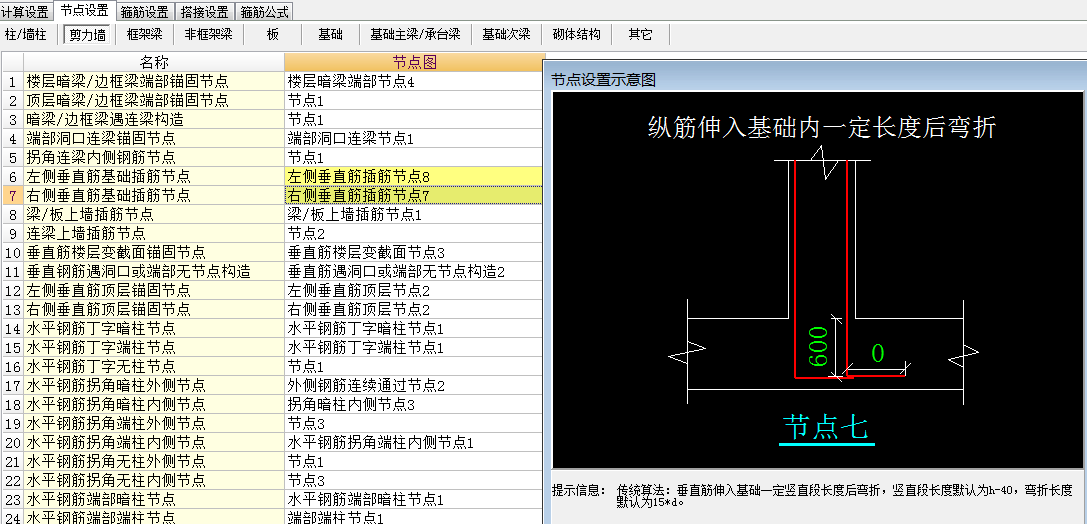
Task: Select row 左侧垂直筋顶层锚固节点
Action: tap(154, 290)
